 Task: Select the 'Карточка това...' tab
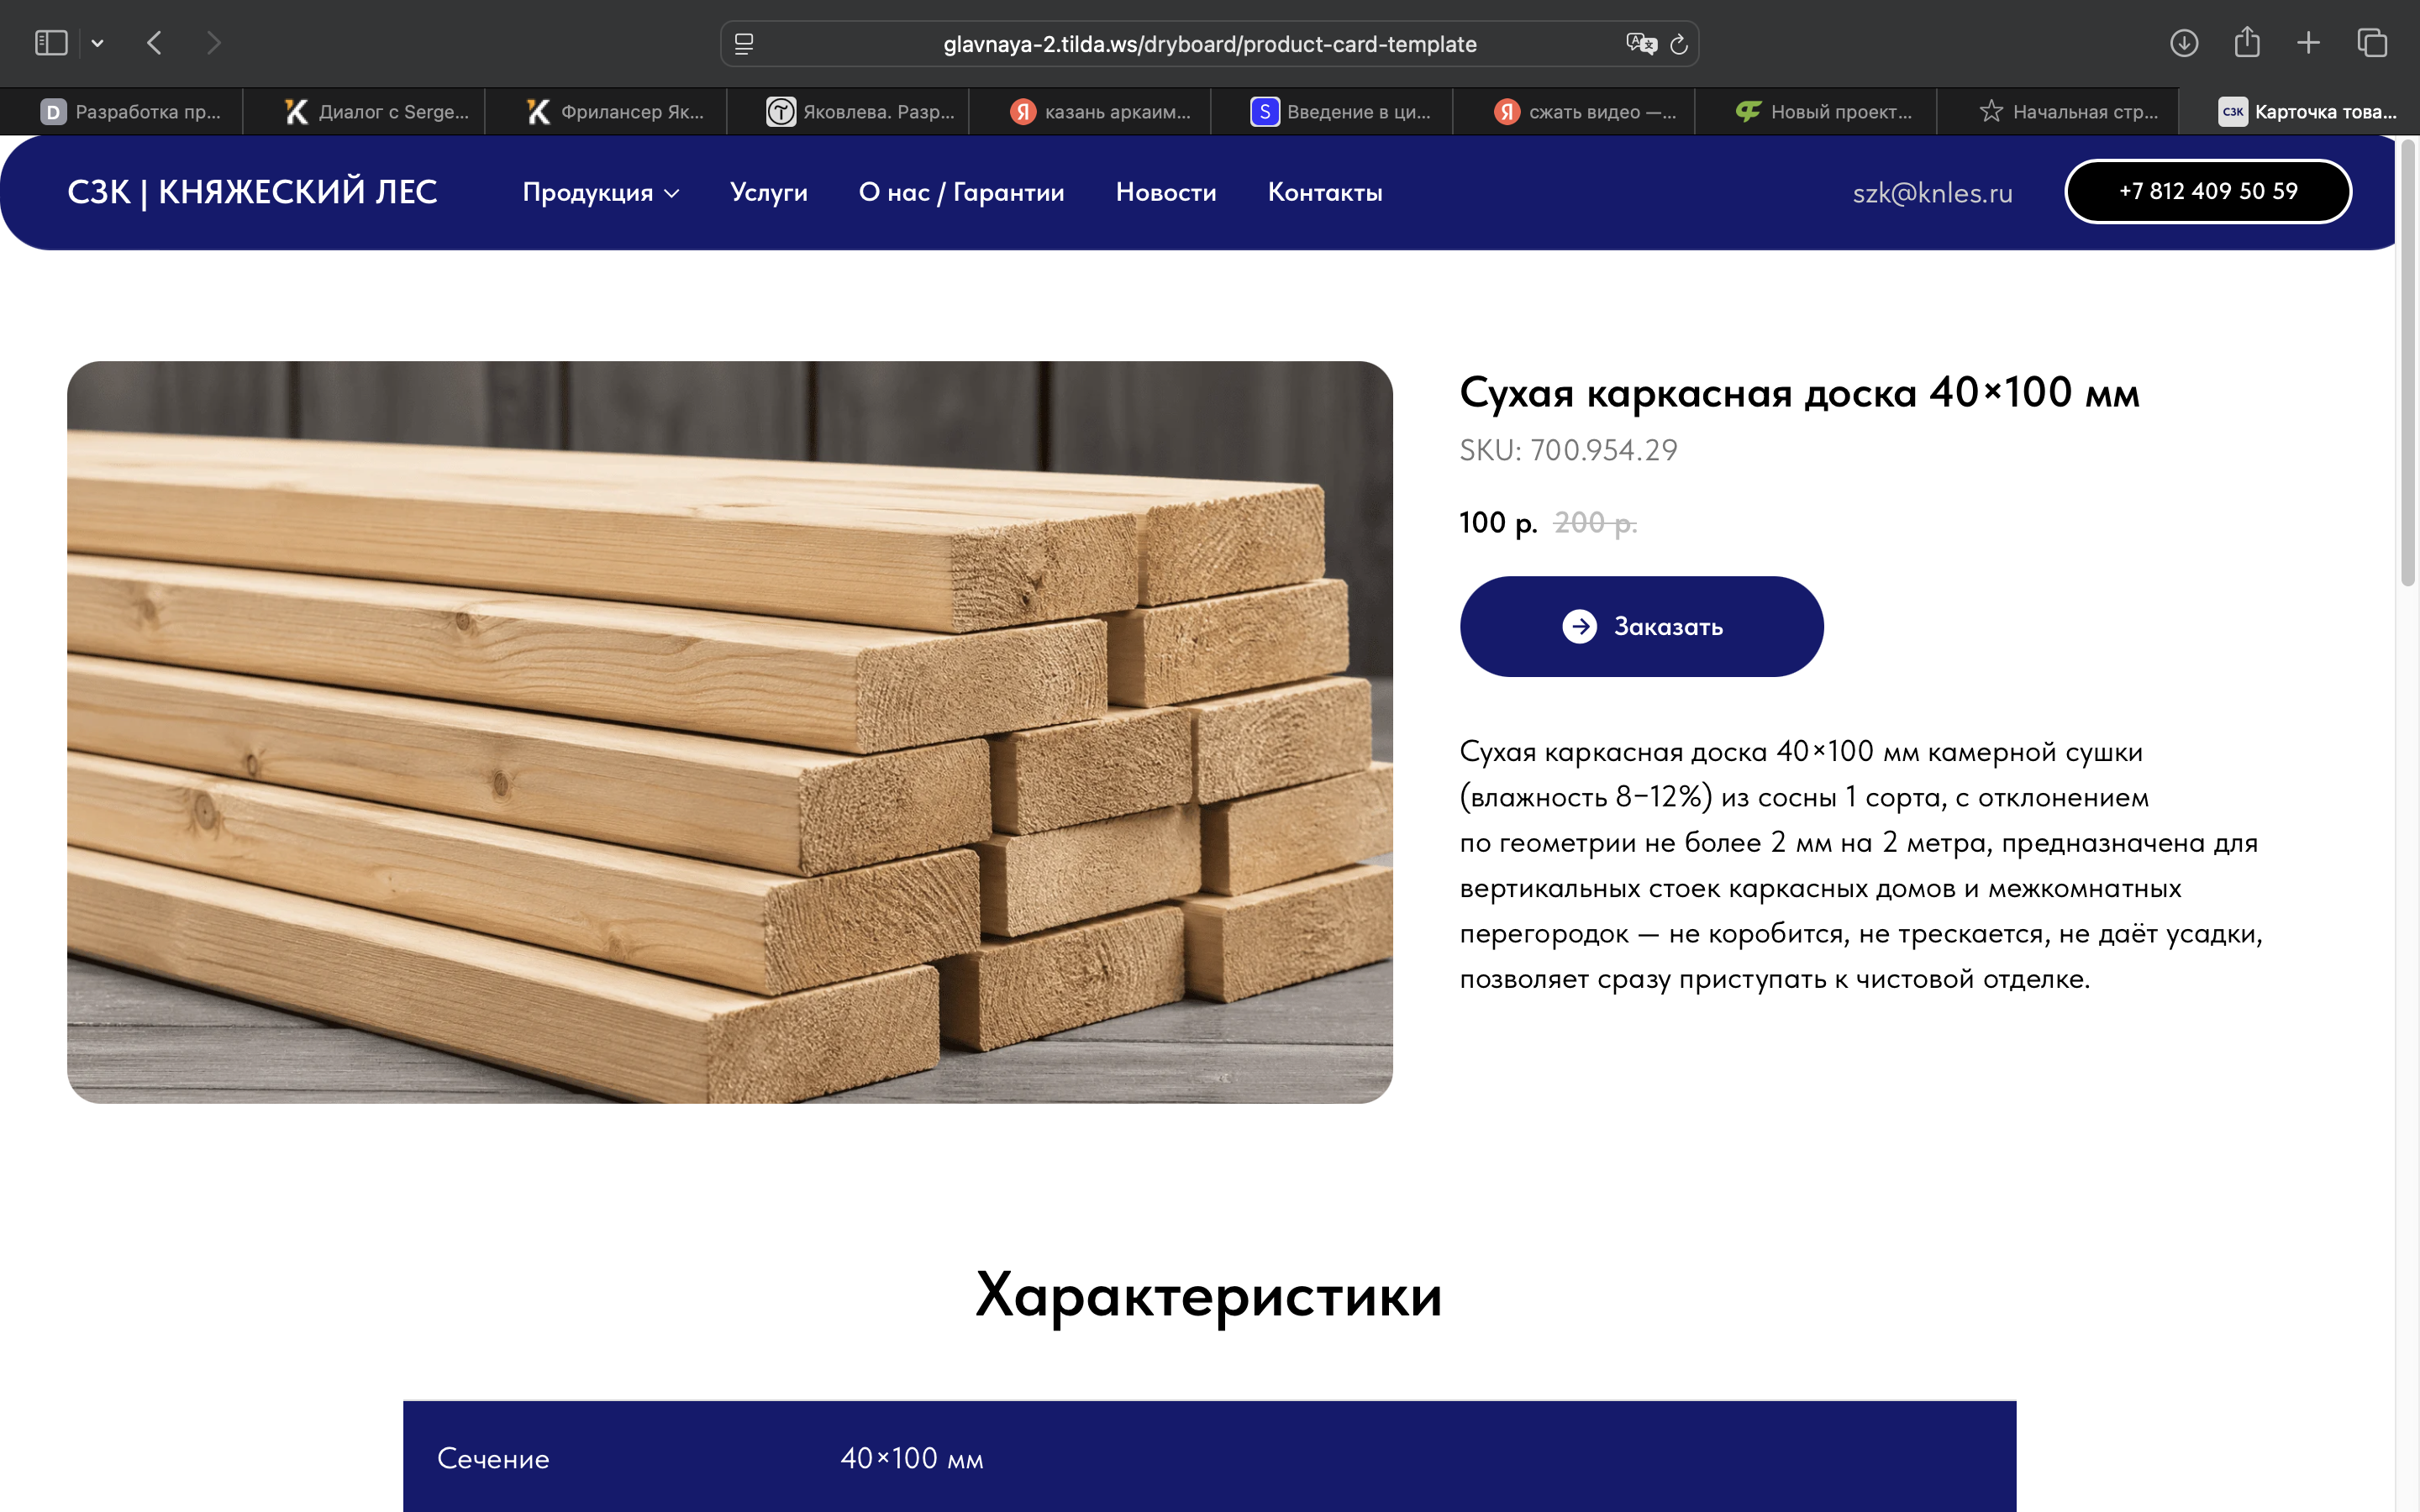[2300, 111]
